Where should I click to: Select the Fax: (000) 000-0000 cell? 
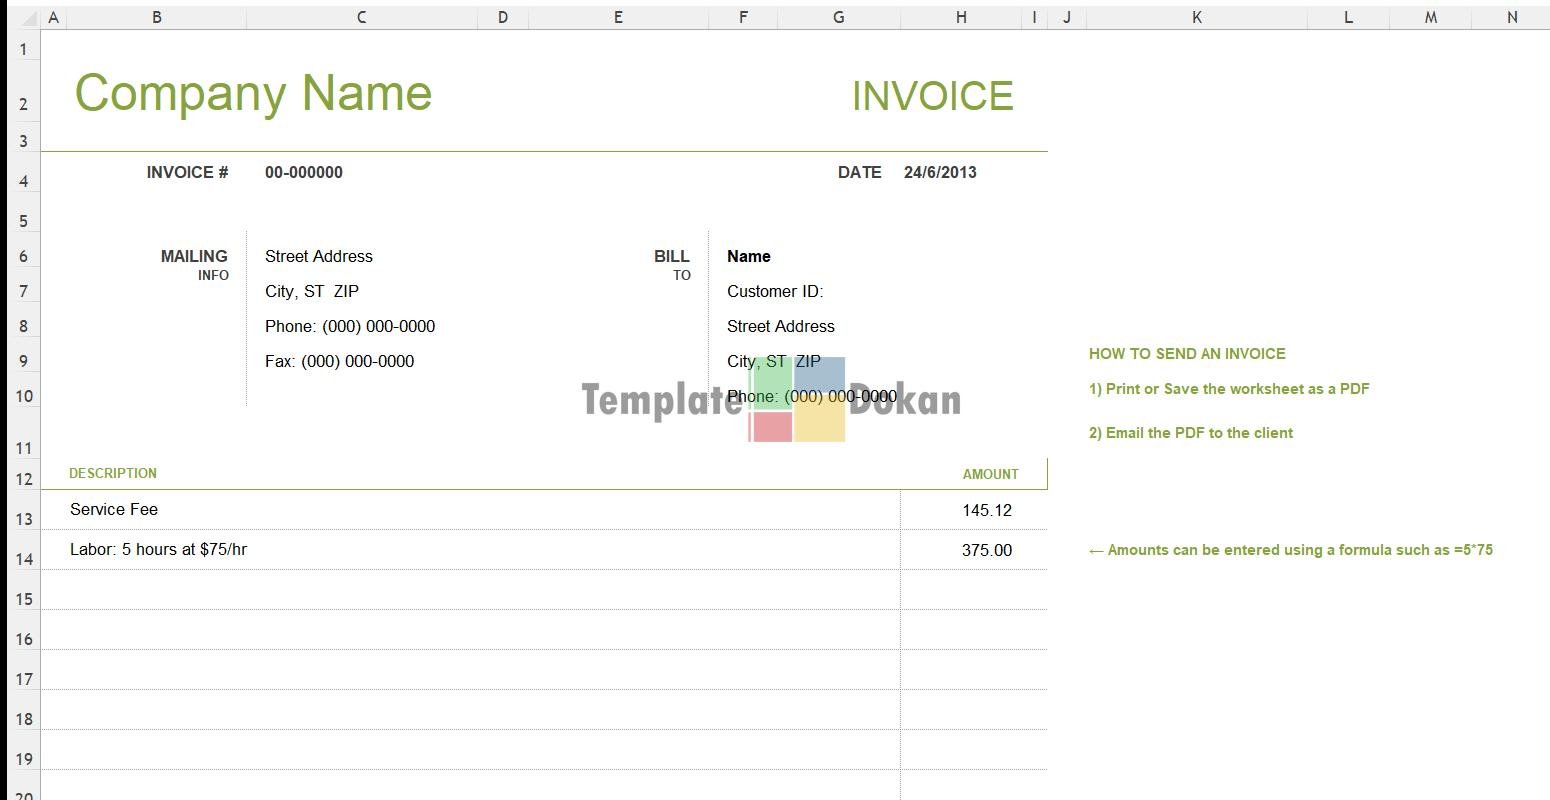339,361
